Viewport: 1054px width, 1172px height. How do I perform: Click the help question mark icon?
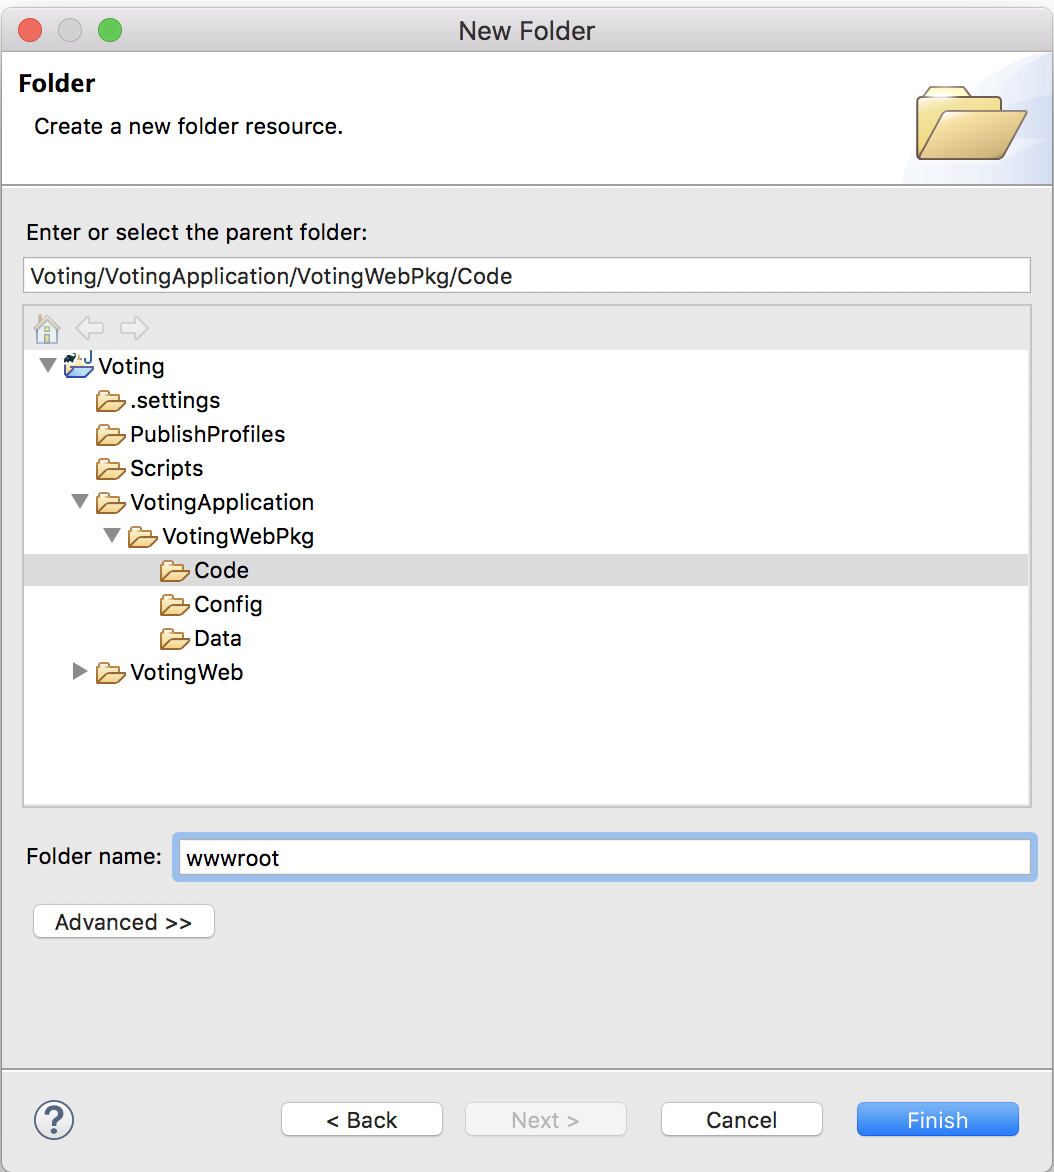tap(54, 1120)
